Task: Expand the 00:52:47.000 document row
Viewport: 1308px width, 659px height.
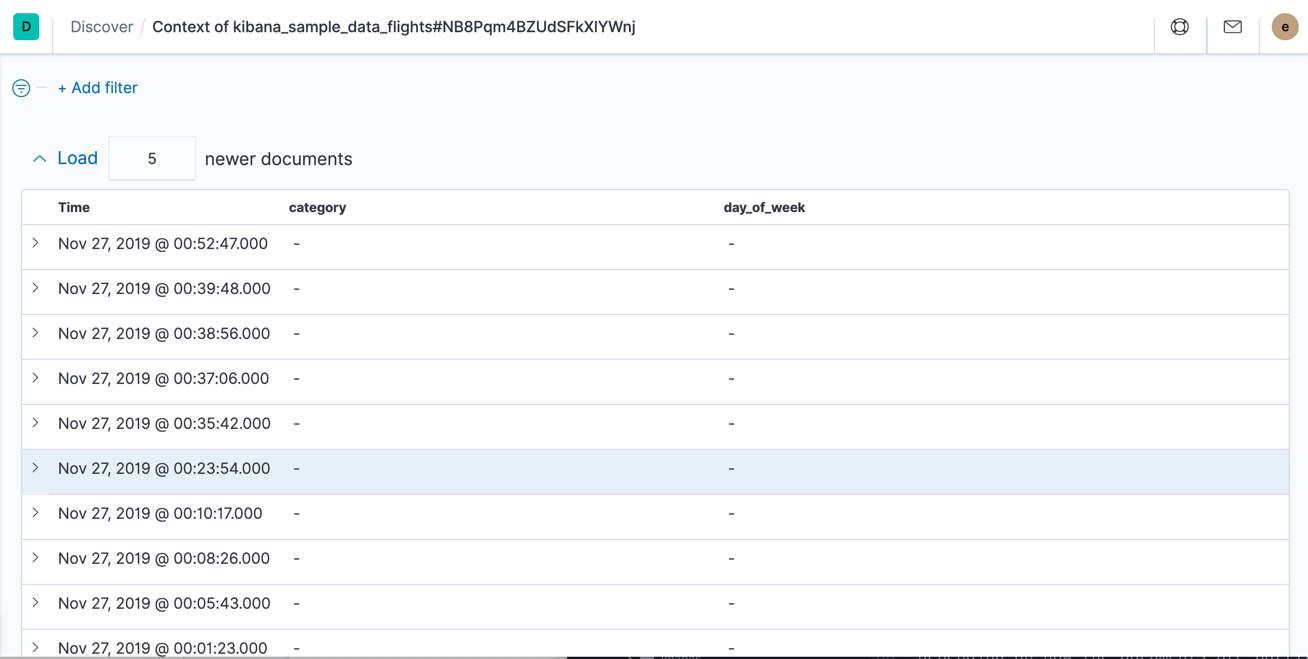Action: coord(36,243)
